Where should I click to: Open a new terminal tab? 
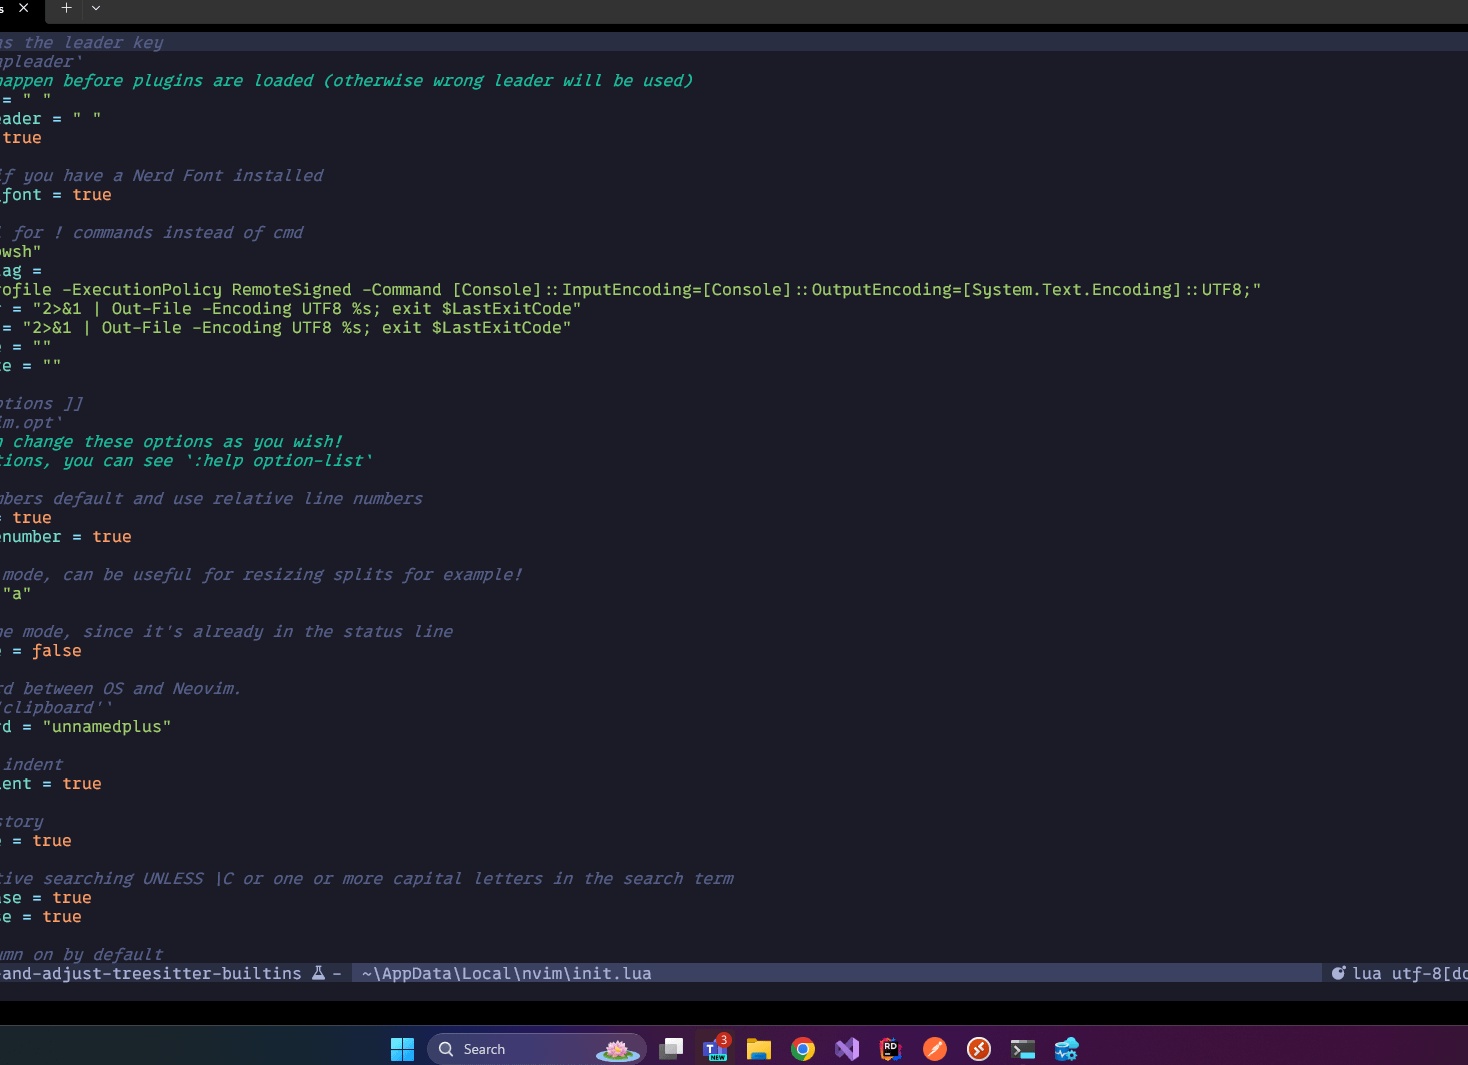pos(66,8)
